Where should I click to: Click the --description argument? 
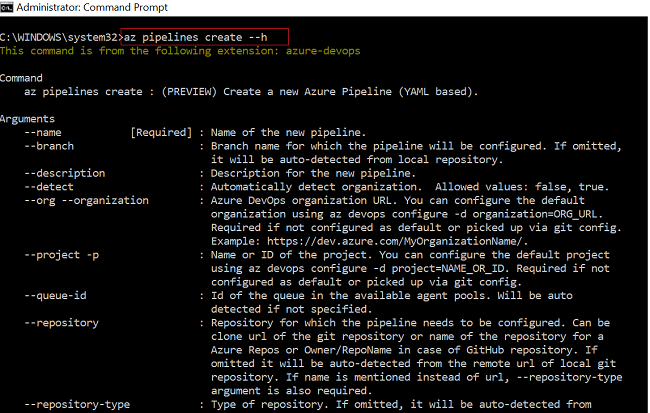(x=65, y=173)
